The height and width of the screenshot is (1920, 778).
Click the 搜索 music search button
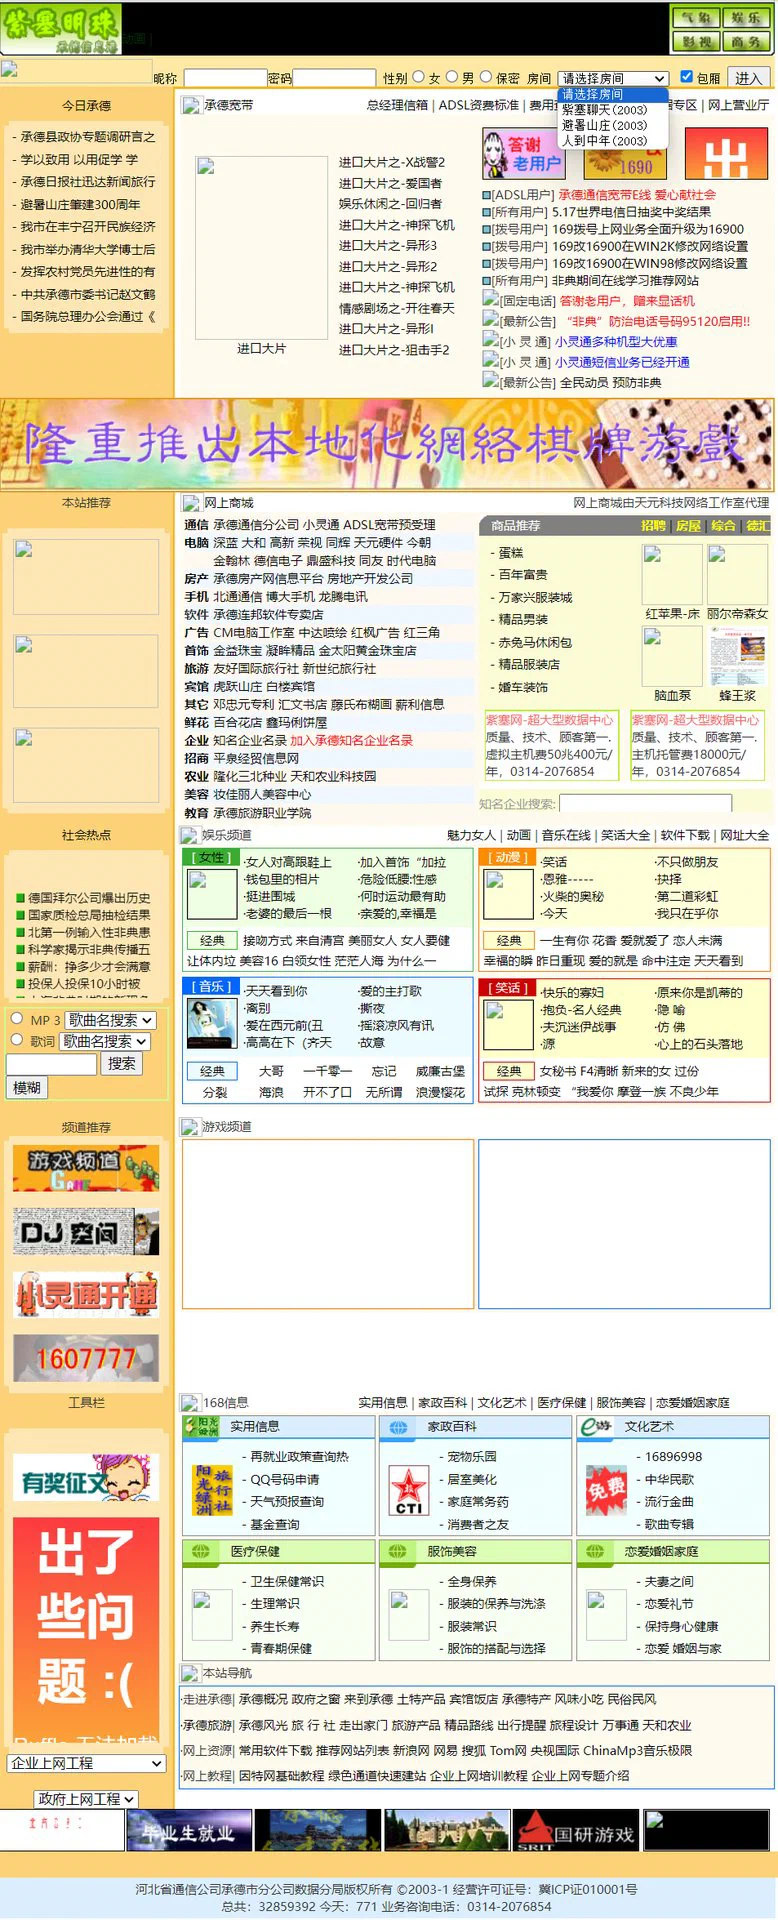point(122,1063)
